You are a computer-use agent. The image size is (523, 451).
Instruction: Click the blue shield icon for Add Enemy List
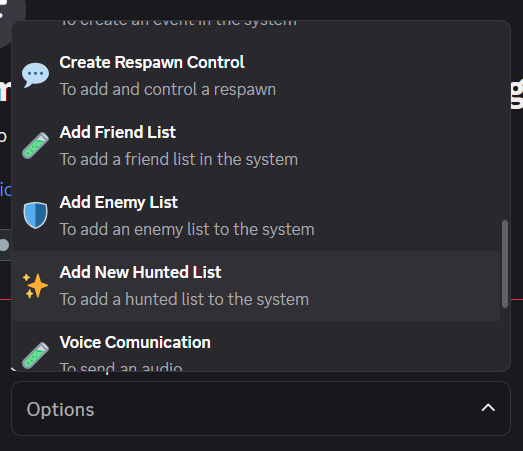[35, 215]
